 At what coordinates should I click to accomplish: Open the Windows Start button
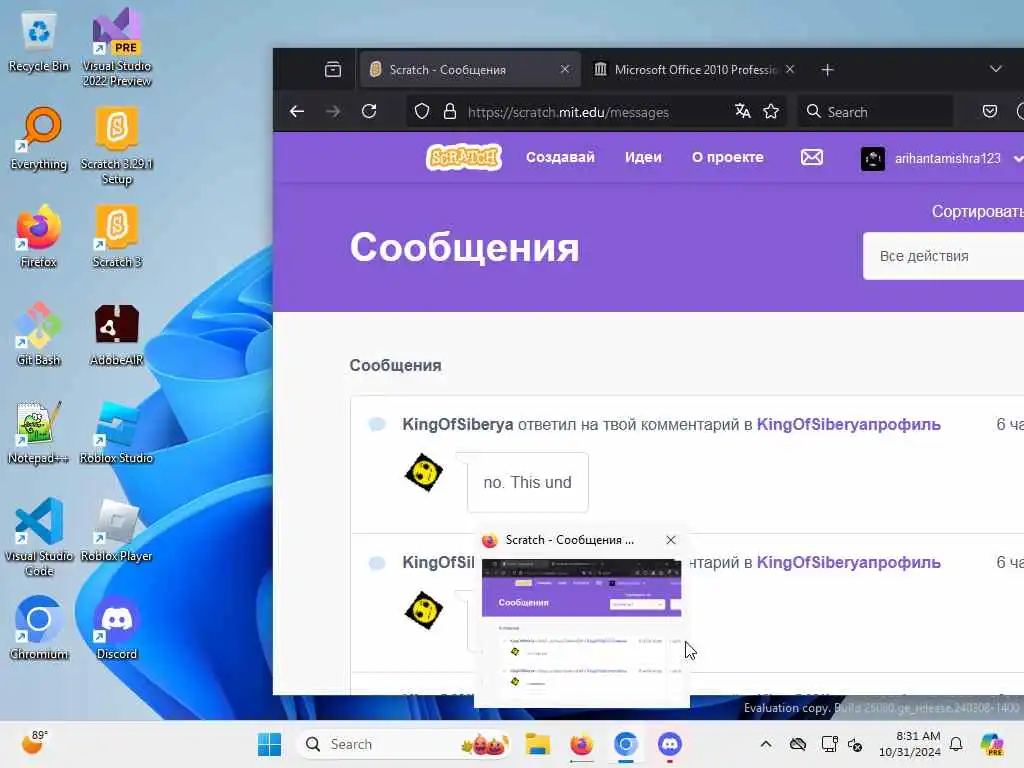coord(269,744)
